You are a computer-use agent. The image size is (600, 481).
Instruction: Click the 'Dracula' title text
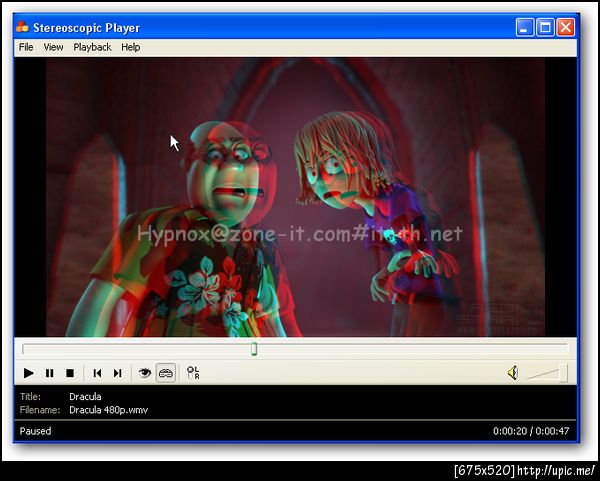[85, 396]
